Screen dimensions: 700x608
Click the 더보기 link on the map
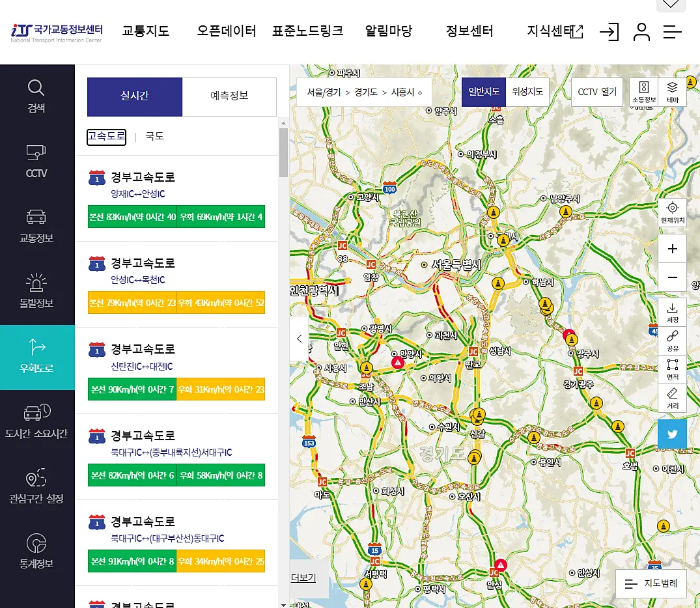tap(303, 578)
